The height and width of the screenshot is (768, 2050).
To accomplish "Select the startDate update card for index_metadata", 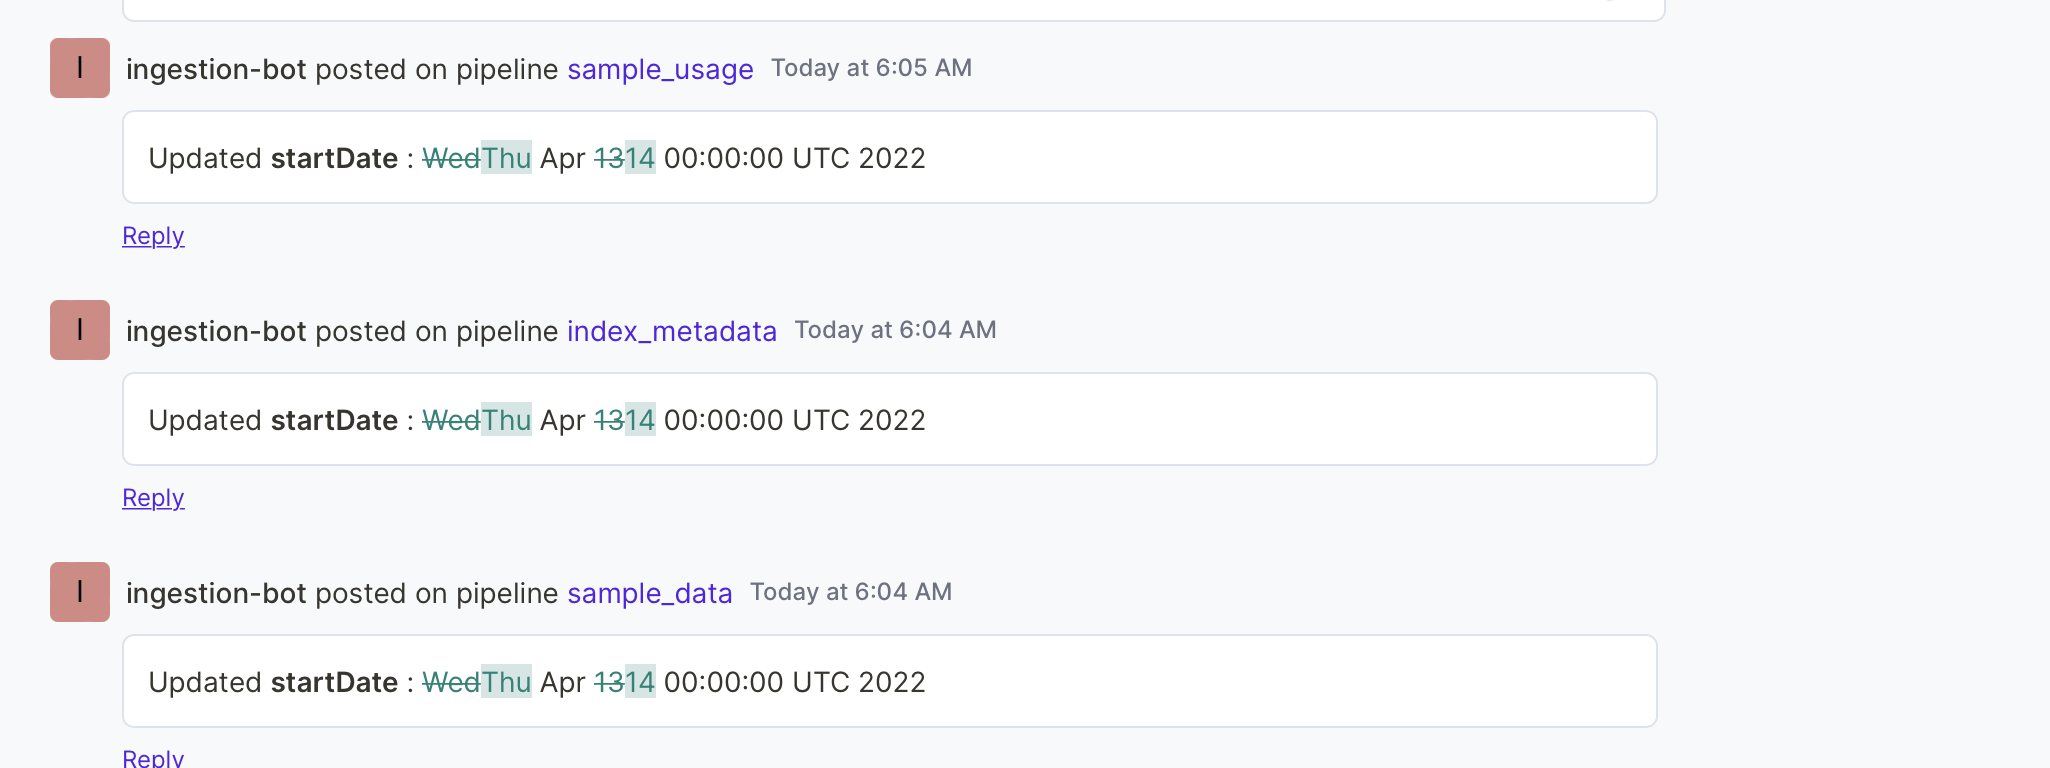I will (889, 419).
